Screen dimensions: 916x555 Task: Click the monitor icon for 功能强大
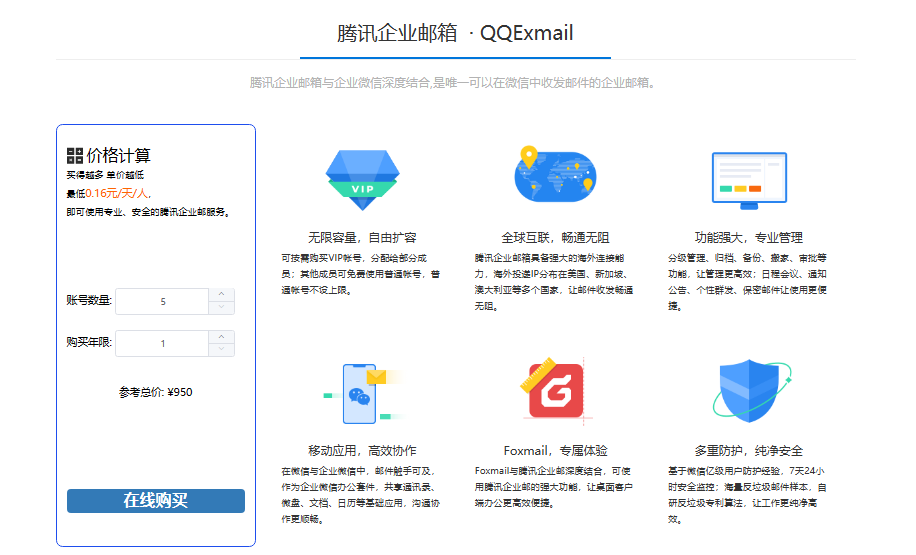[x=749, y=180]
